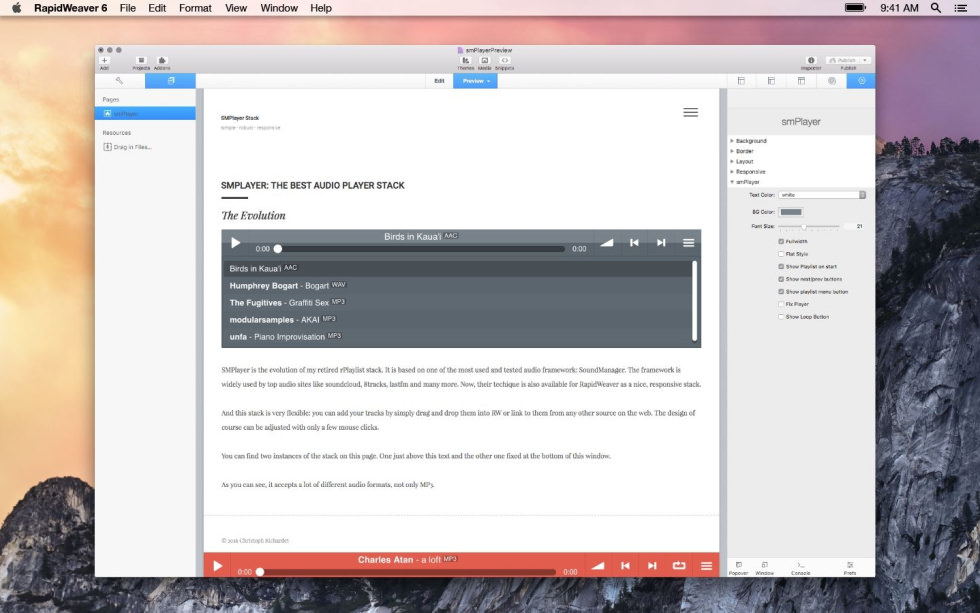Viewport: 980px width, 613px height.
Task: Click the gray player progress bar
Action: tap(421, 249)
